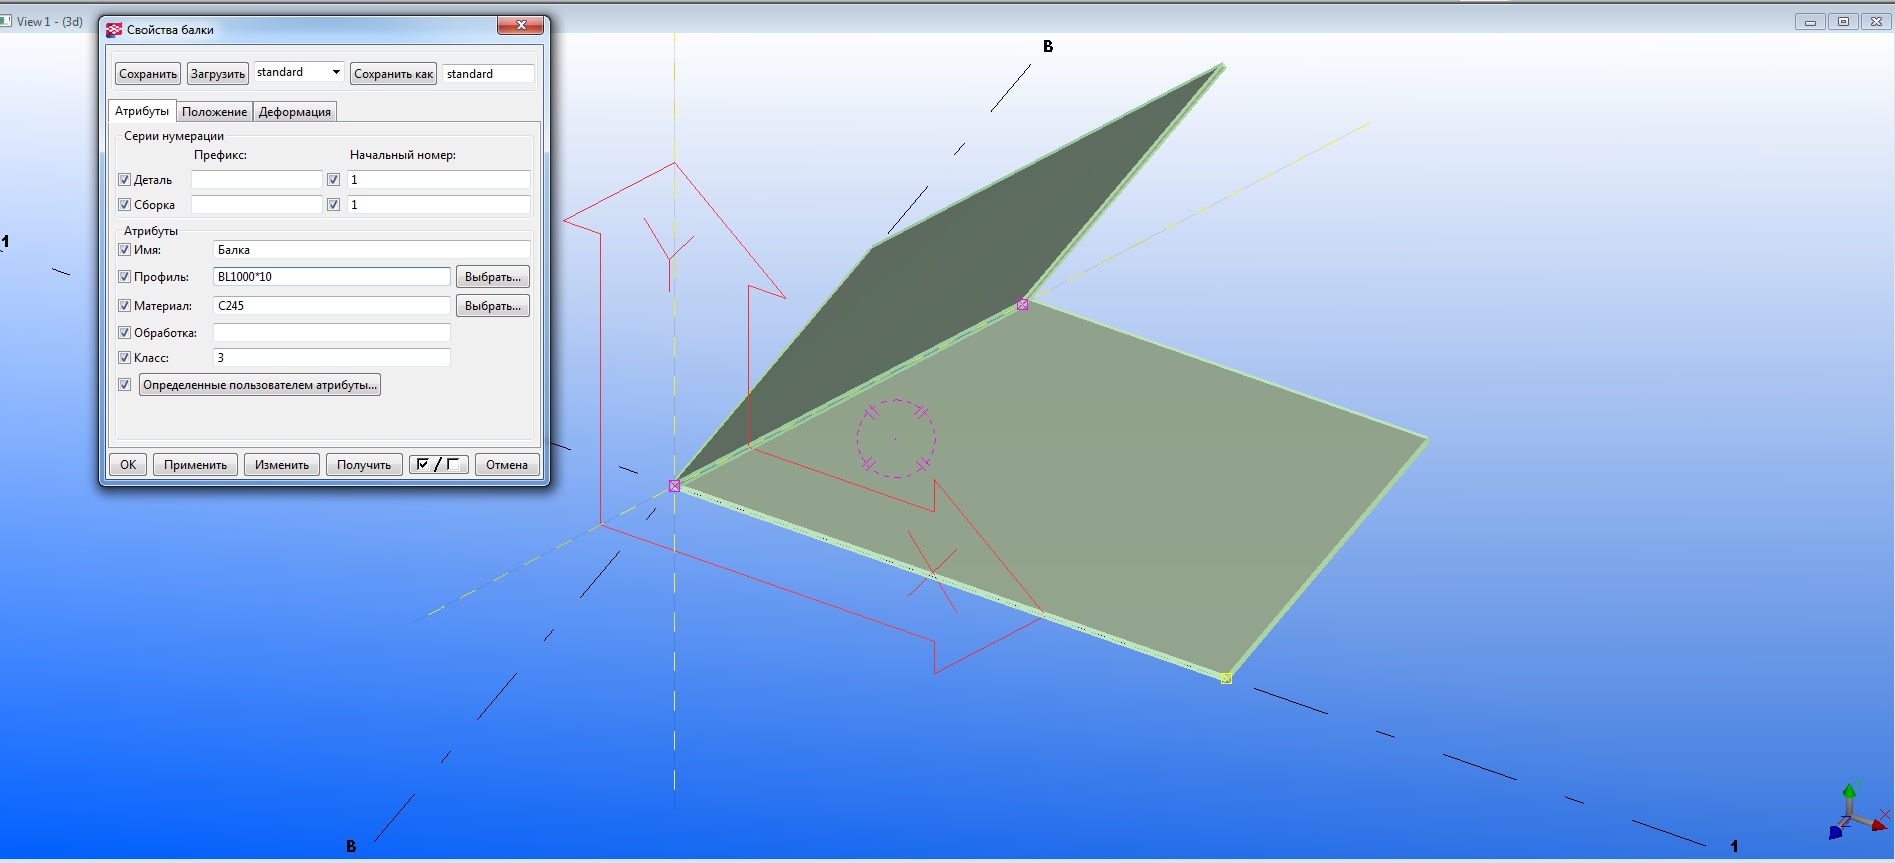Screen dimensions: 1895x863
Task: Click the toggle all checkboxes on/off button
Action: 438,464
